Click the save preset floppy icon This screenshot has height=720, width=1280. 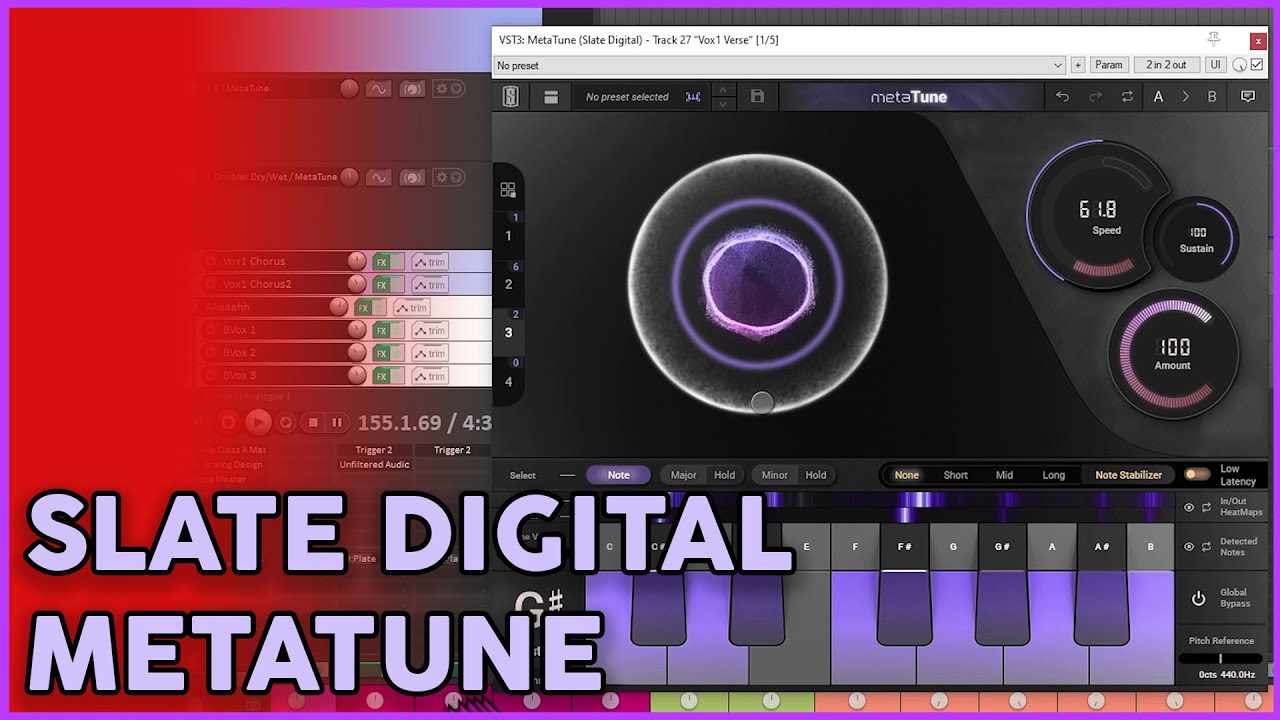(757, 97)
